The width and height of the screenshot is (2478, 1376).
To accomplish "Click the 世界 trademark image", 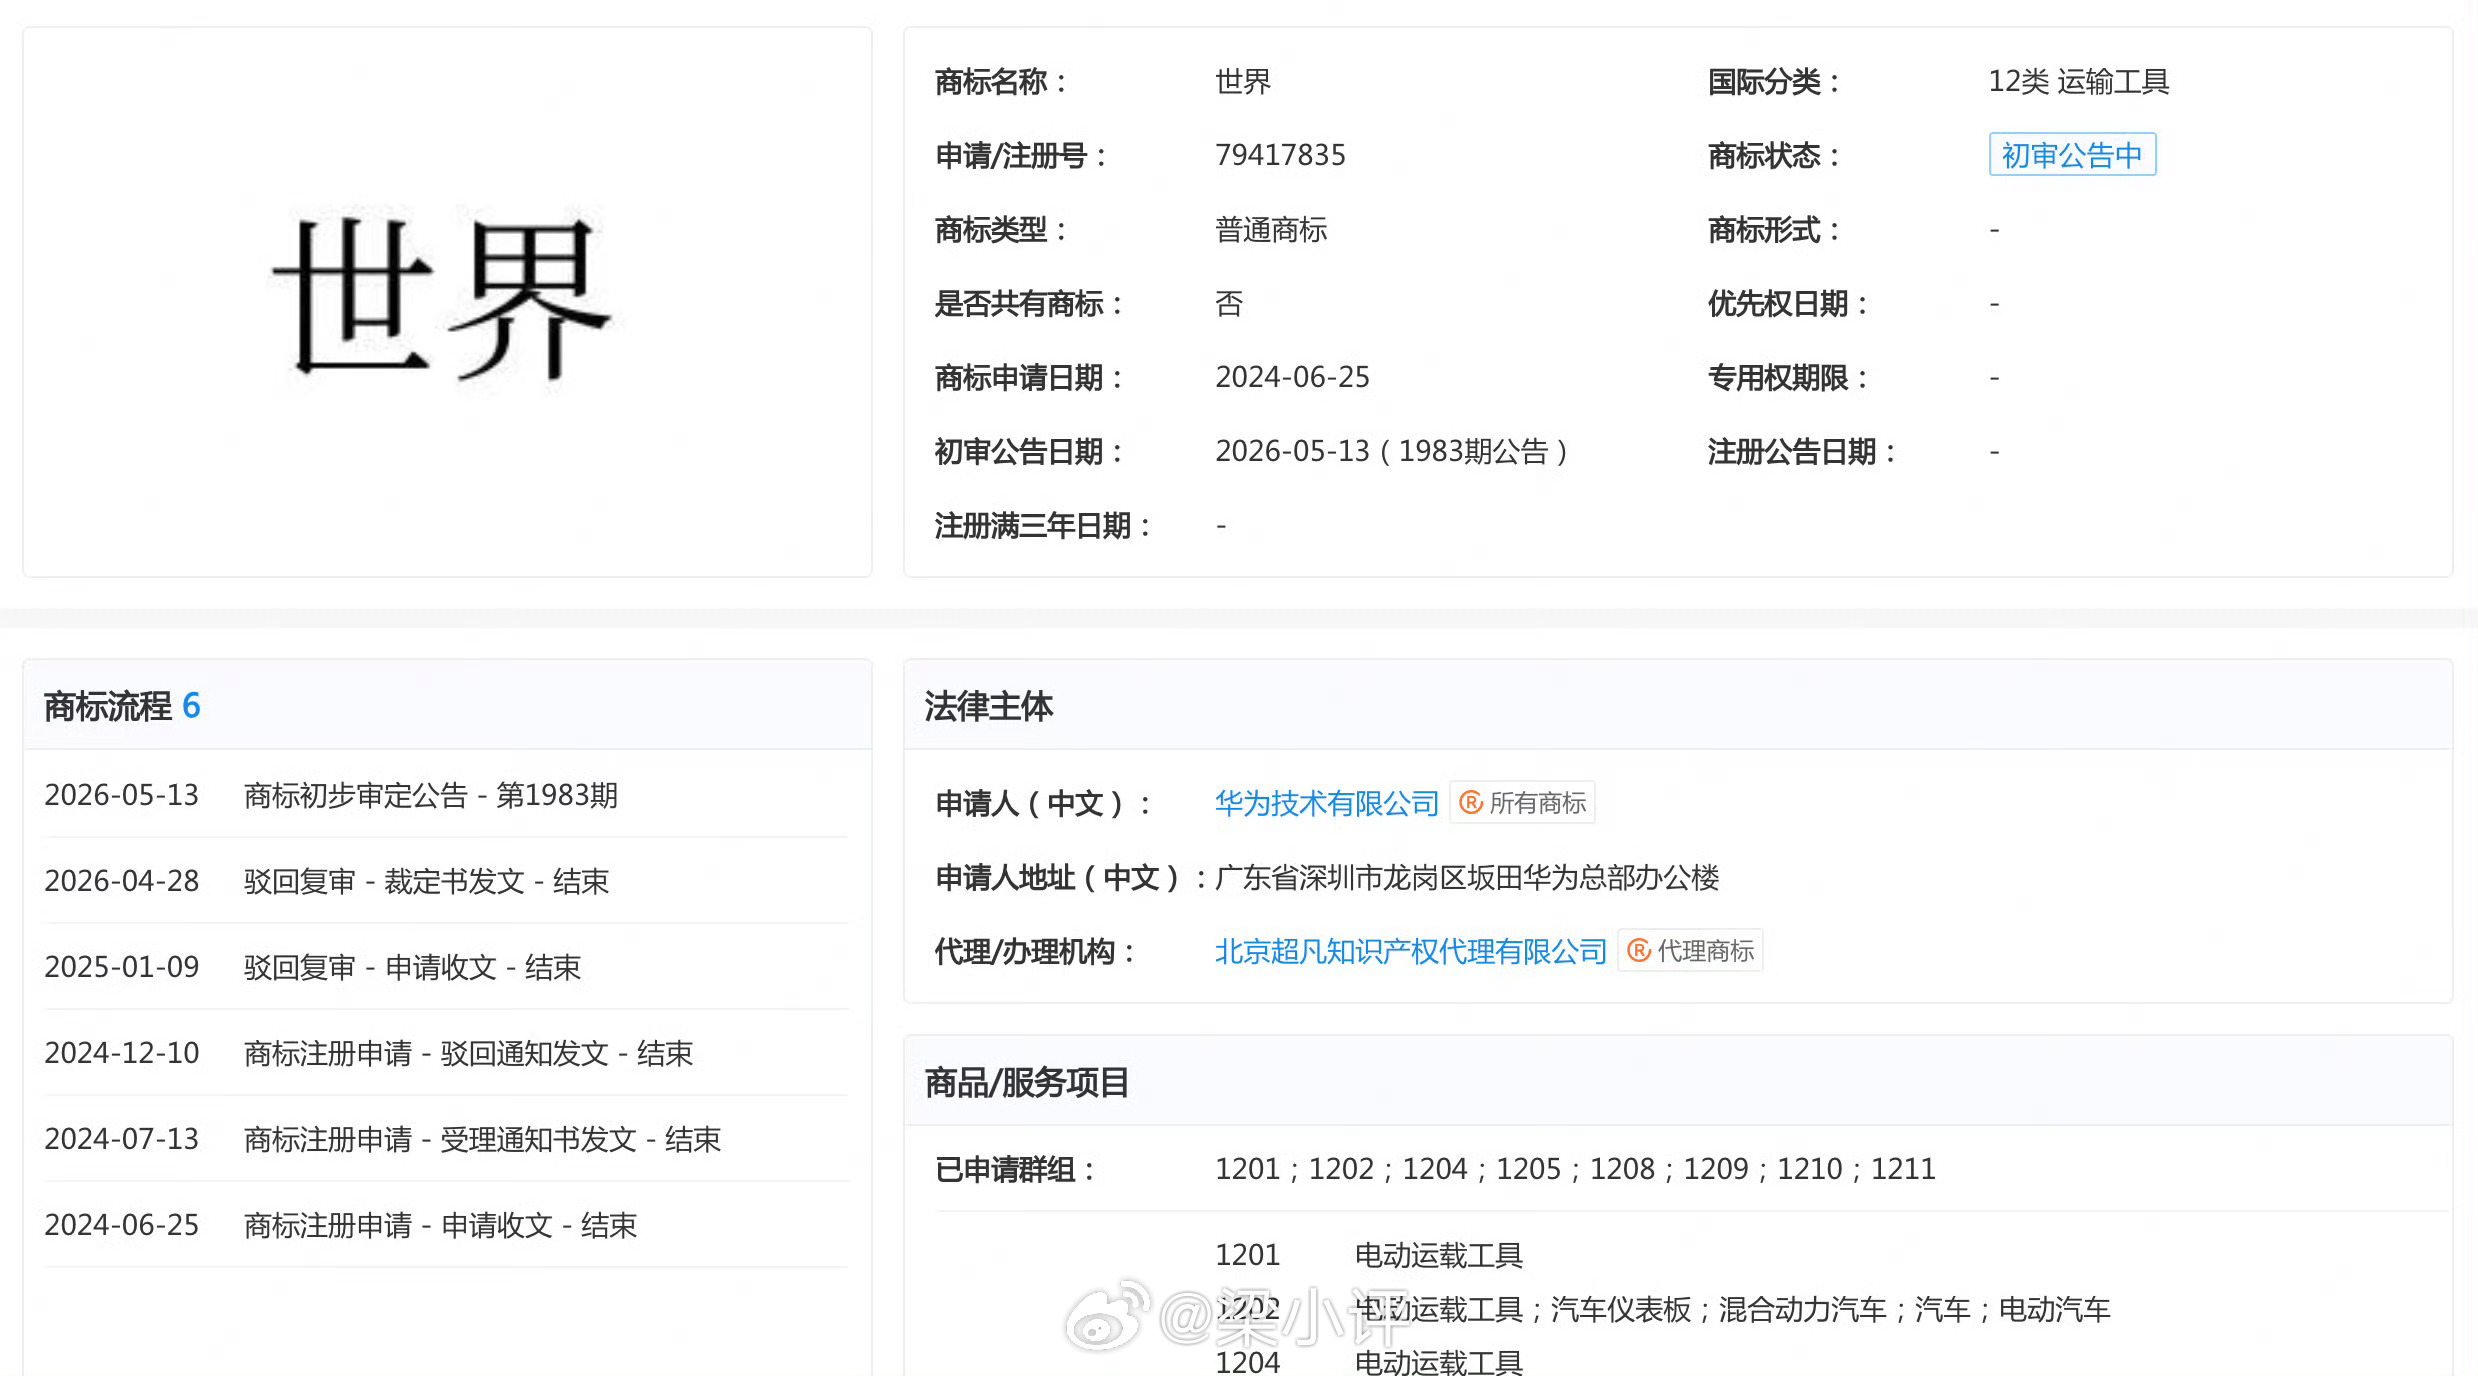I will click(x=441, y=298).
